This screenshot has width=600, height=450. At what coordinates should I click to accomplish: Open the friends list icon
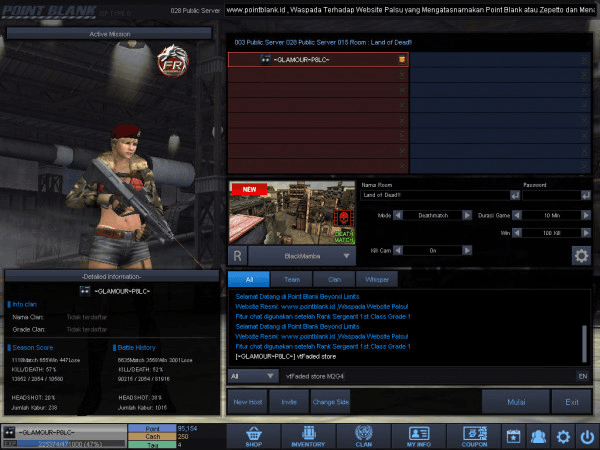[538, 437]
